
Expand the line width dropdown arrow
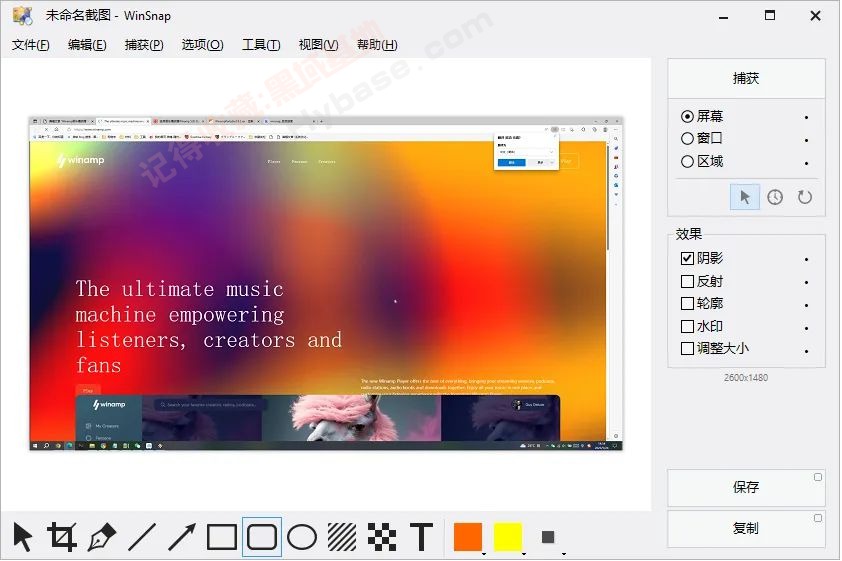tap(564, 553)
